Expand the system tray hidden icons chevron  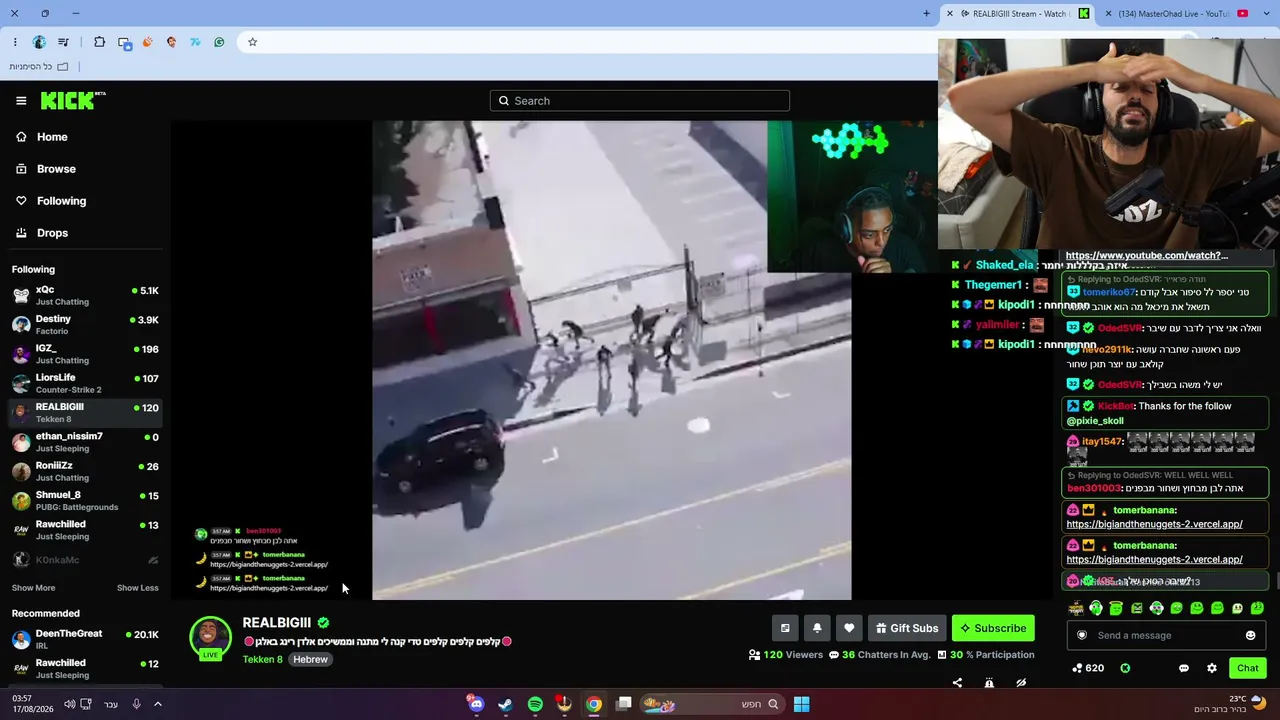pos(157,704)
